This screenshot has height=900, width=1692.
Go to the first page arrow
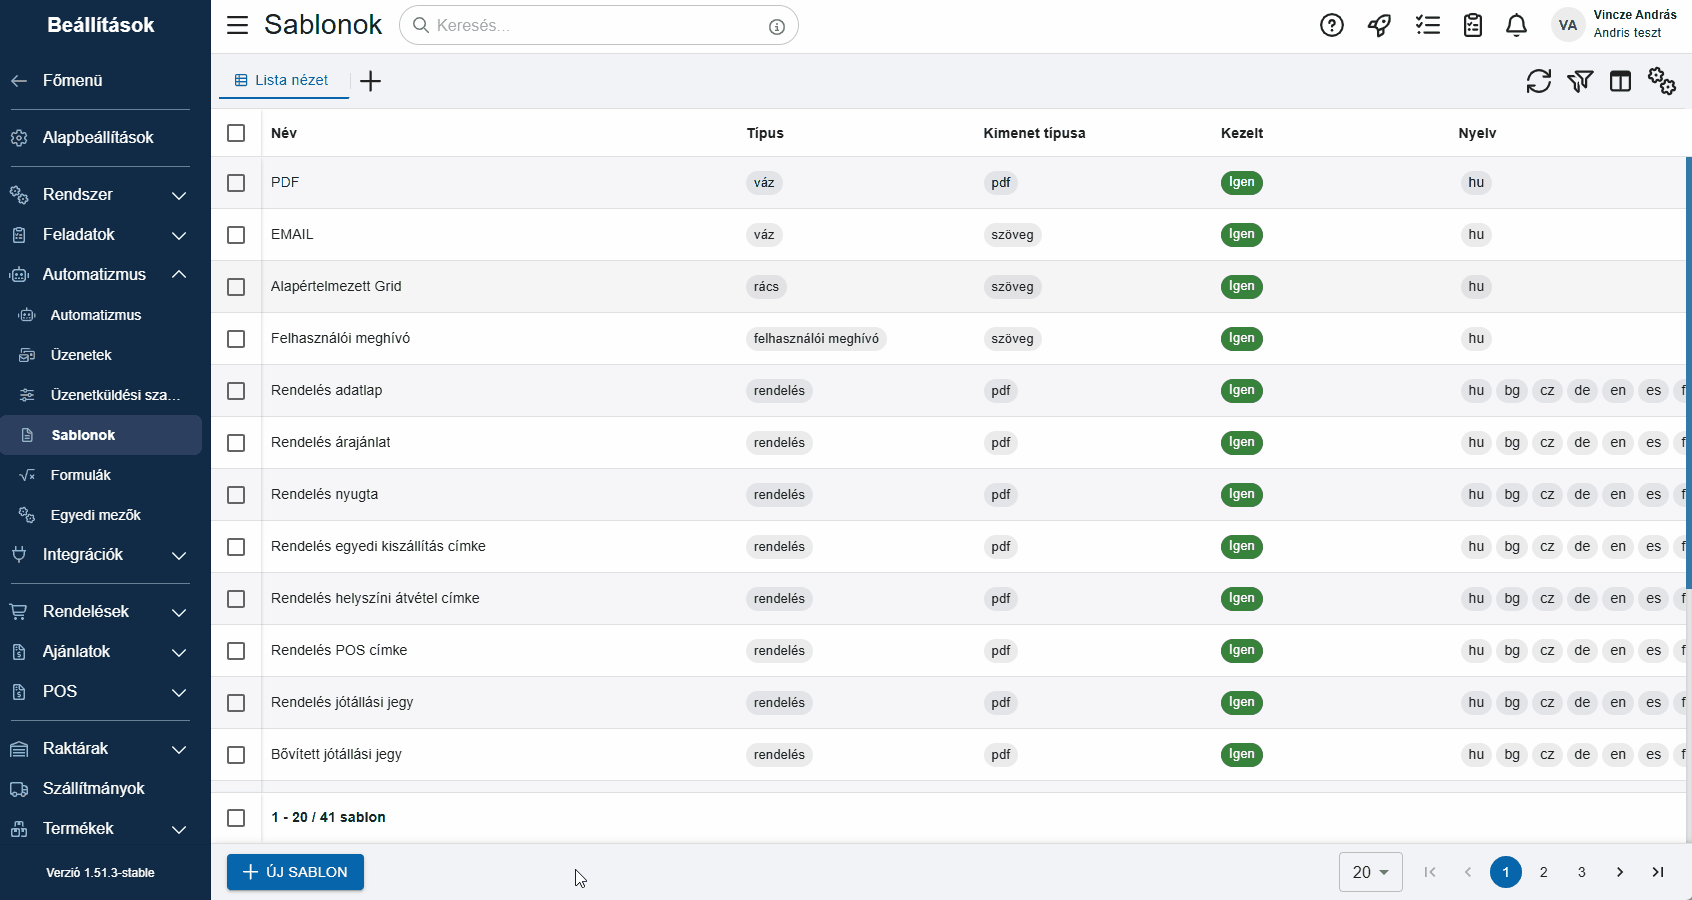coord(1430,872)
